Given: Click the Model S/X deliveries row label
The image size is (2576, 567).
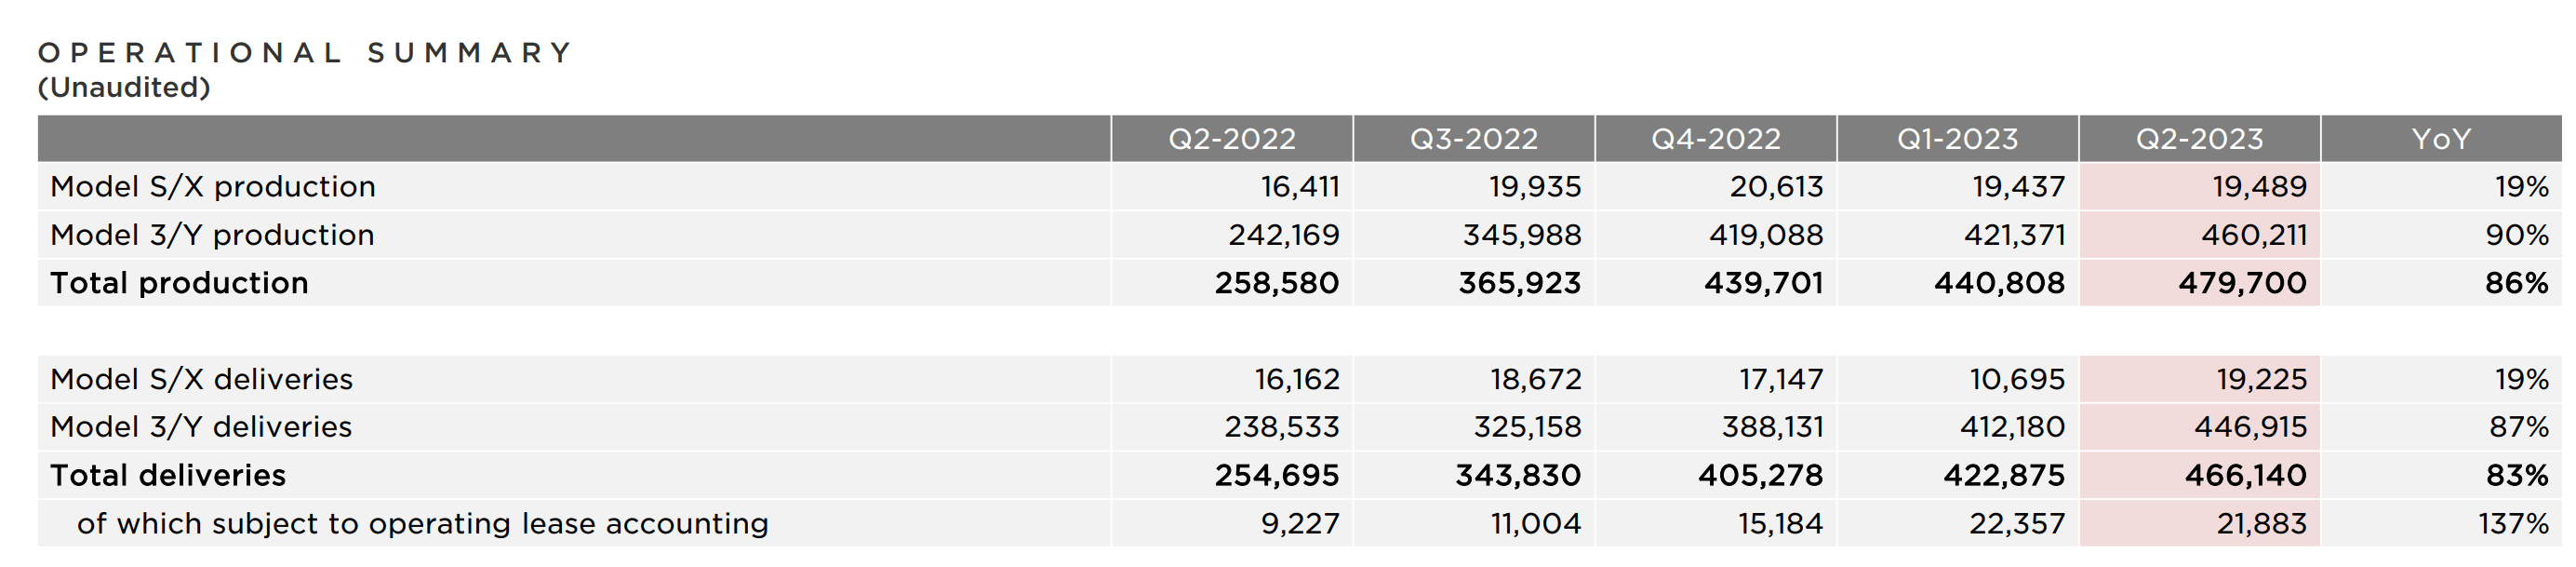Looking at the screenshot, I should (x=201, y=379).
